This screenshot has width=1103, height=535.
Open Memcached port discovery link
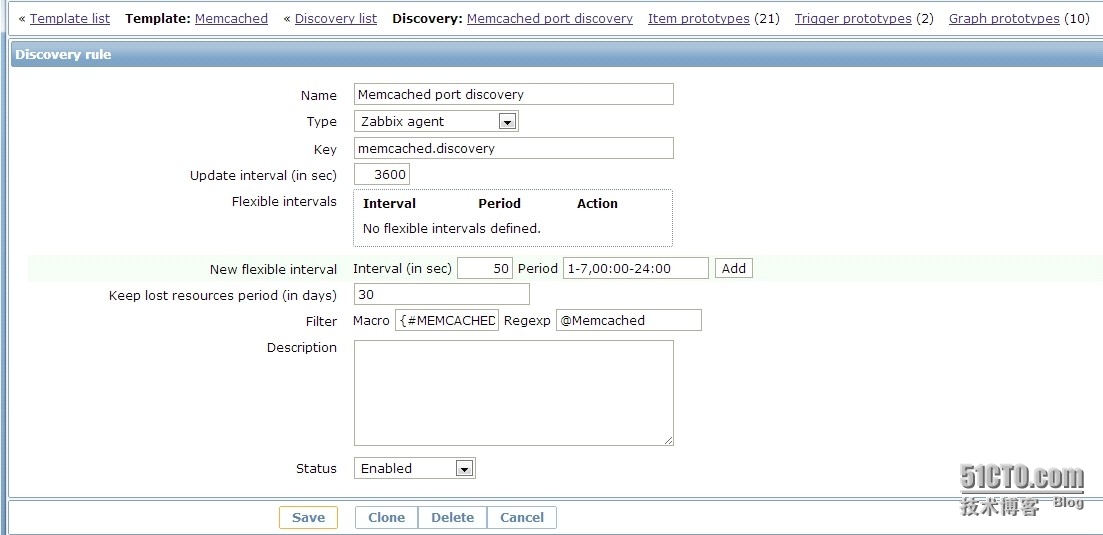[x=549, y=18]
